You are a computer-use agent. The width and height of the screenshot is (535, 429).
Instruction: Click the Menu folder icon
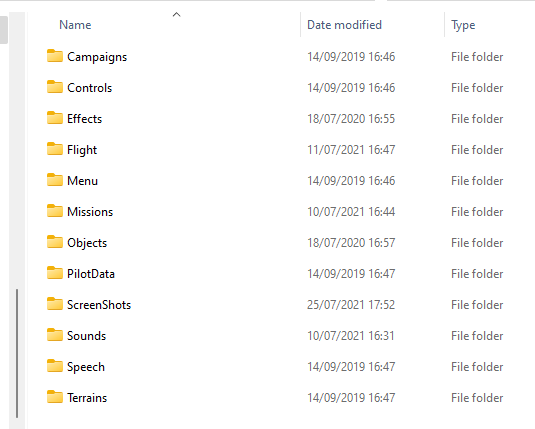coord(55,180)
